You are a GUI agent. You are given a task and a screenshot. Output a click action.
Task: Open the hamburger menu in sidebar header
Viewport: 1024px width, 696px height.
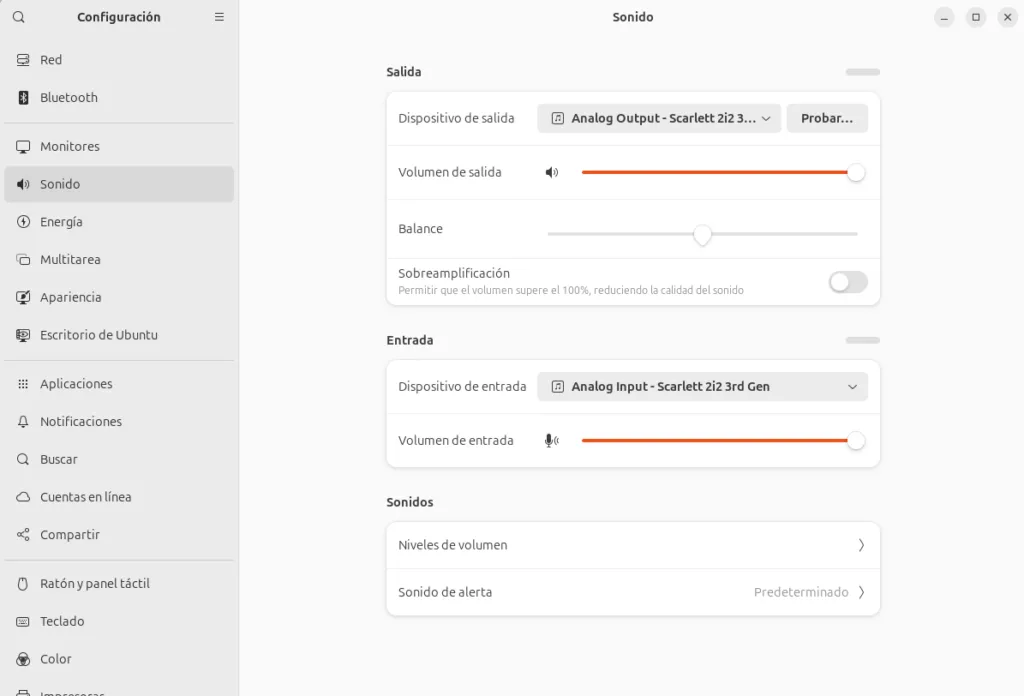point(219,17)
